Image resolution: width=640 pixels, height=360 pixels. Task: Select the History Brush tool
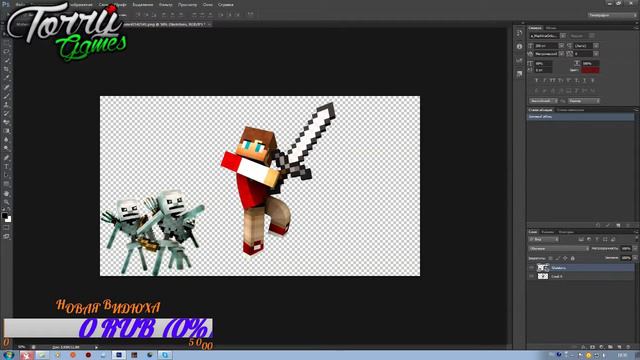point(7,113)
